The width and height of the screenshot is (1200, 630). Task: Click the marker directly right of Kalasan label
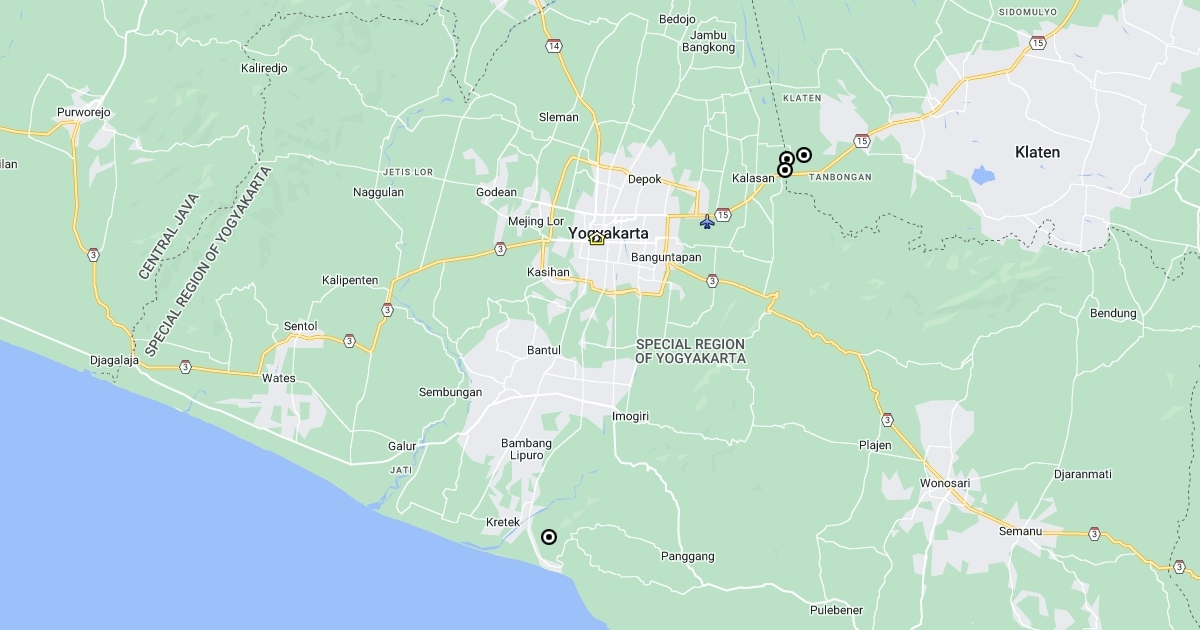click(785, 171)
